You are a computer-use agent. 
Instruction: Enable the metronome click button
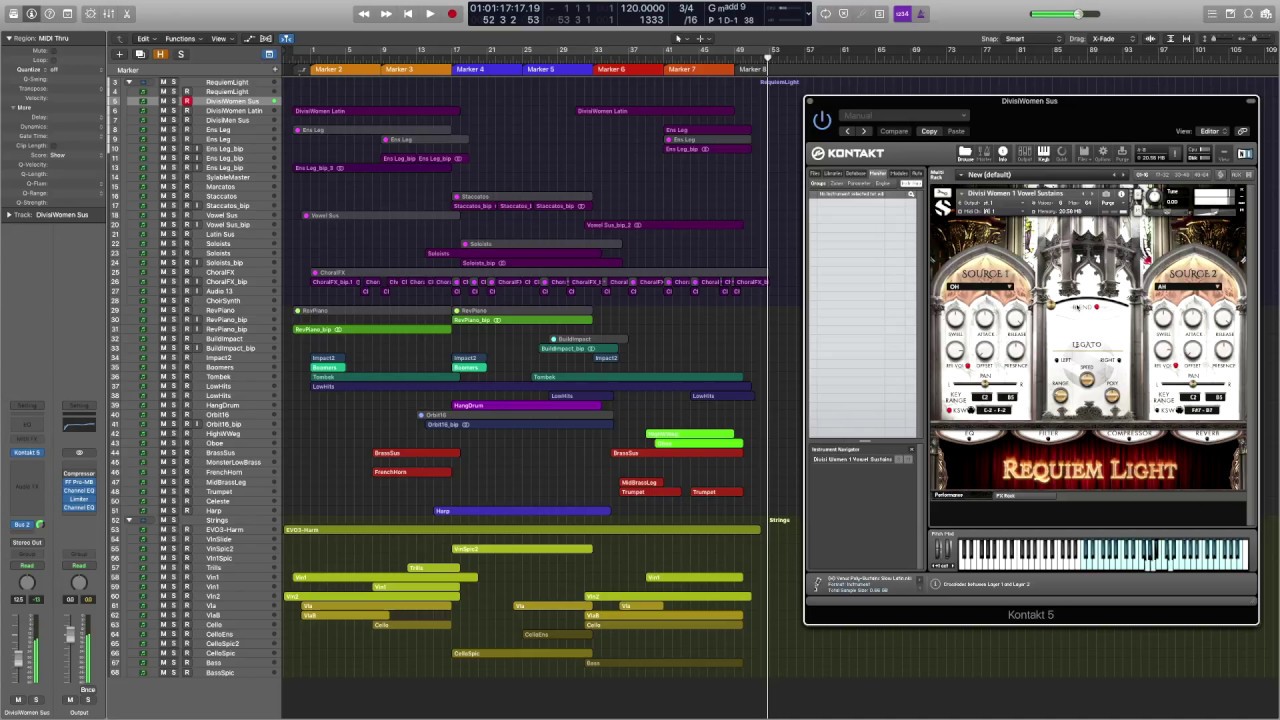[921, 14]
